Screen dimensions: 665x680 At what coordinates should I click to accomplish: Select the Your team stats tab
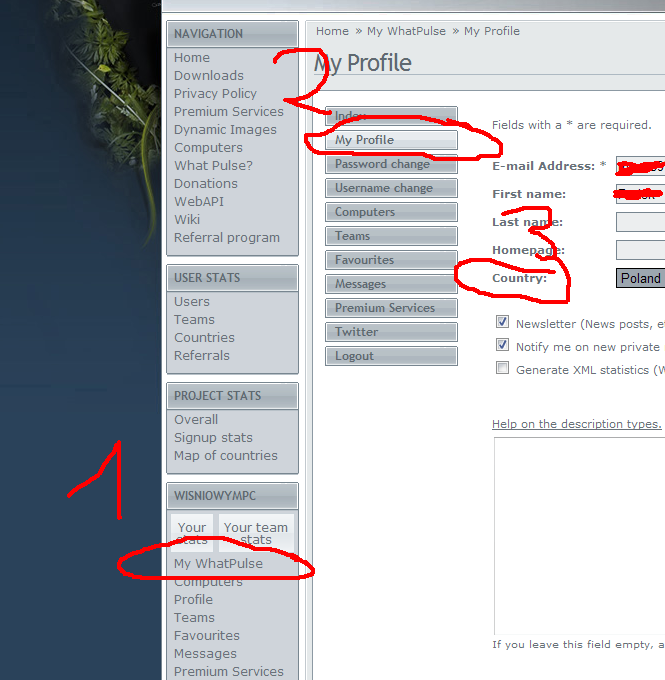click(256, 533)
